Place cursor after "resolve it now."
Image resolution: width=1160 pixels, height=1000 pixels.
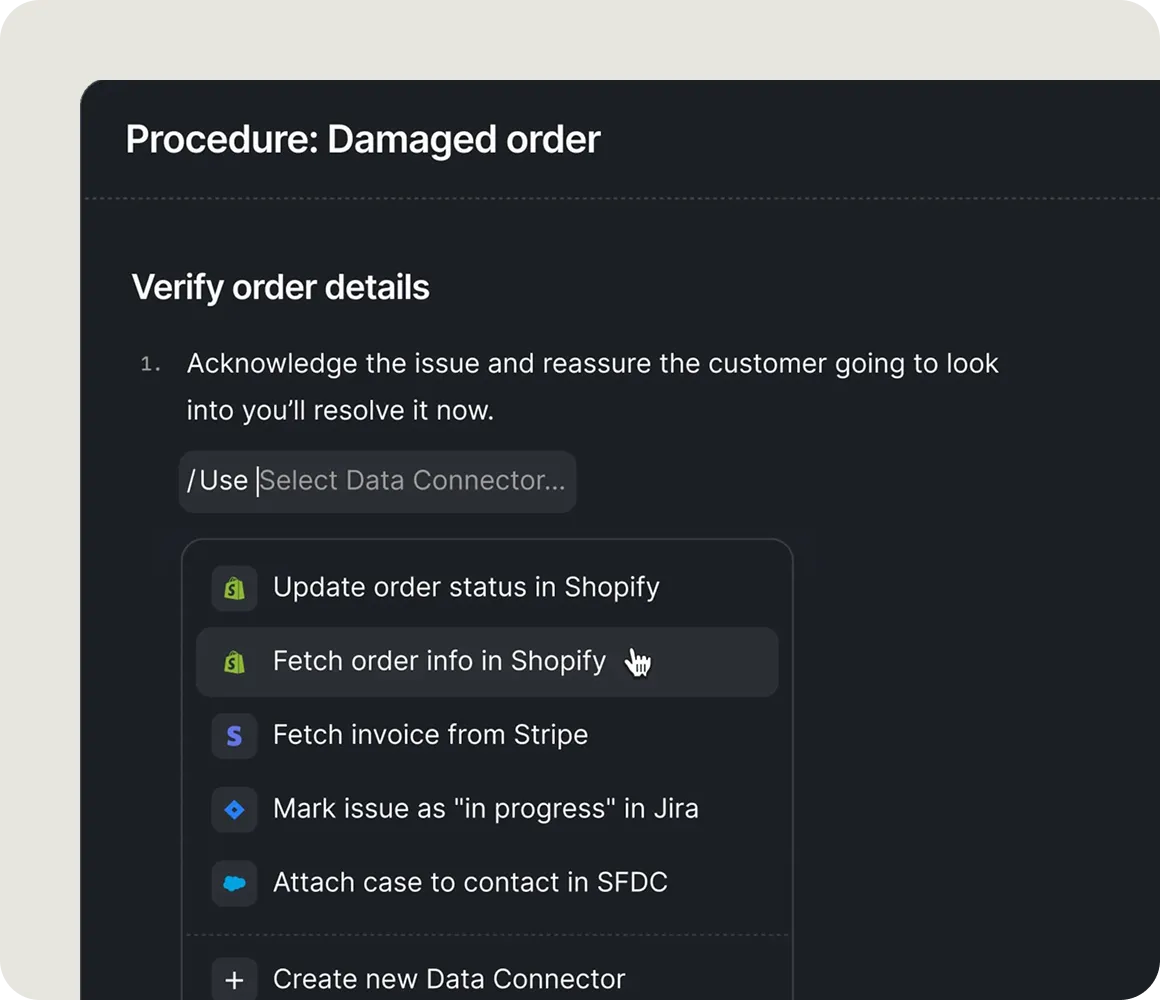click(495, 411)
